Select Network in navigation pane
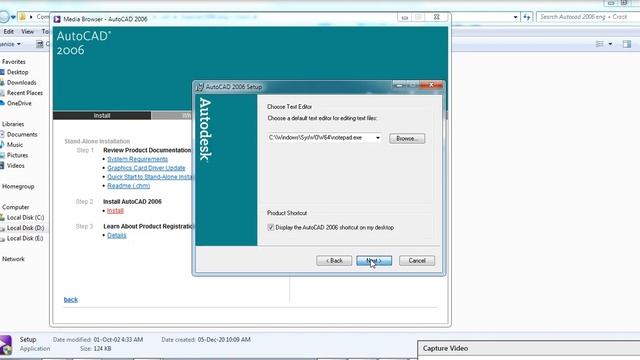Viewport: 640px width, 360px height. point(13,259)
